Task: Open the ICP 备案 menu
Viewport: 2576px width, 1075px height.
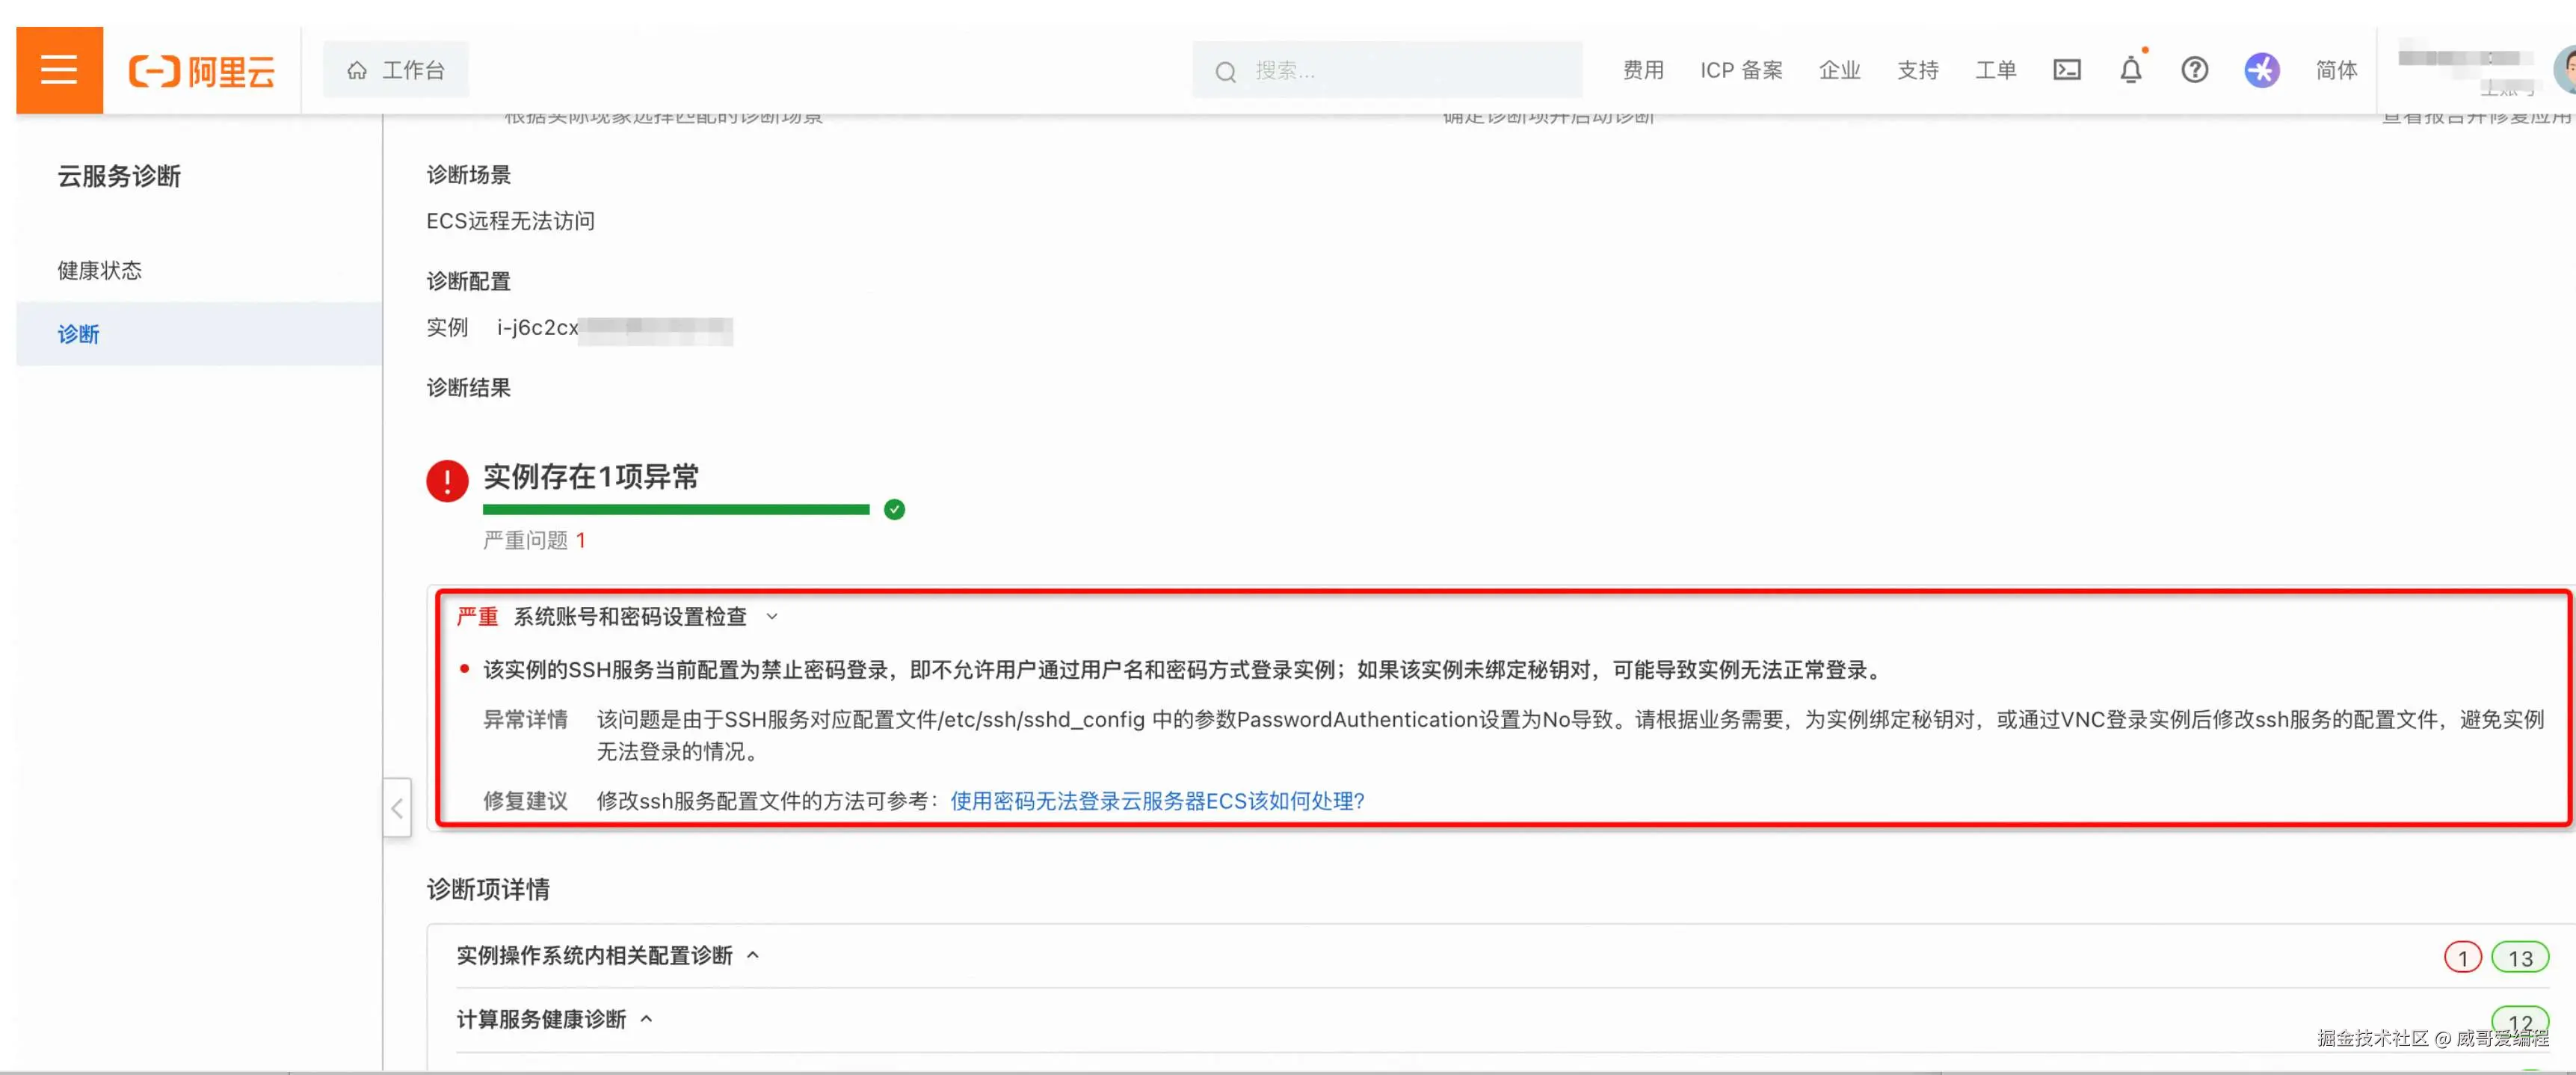Action: tap(1740, 70)
